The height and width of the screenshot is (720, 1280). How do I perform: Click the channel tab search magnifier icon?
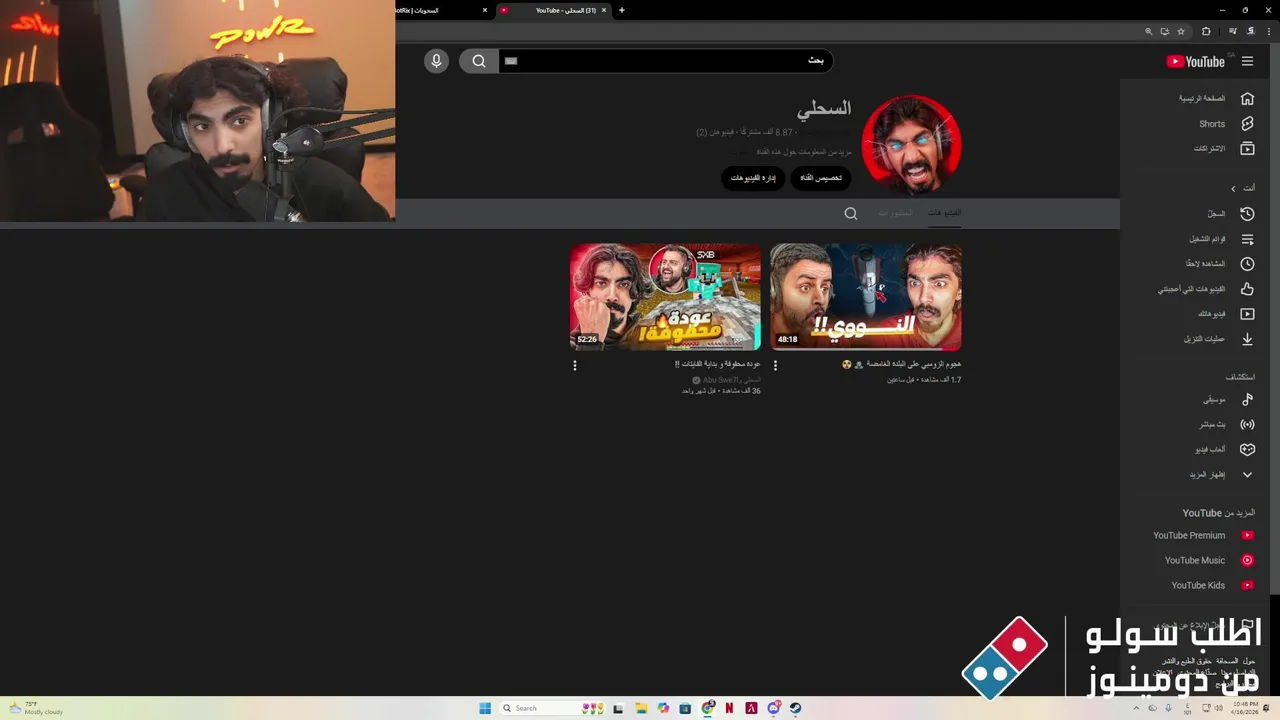(x=851, y=213)
